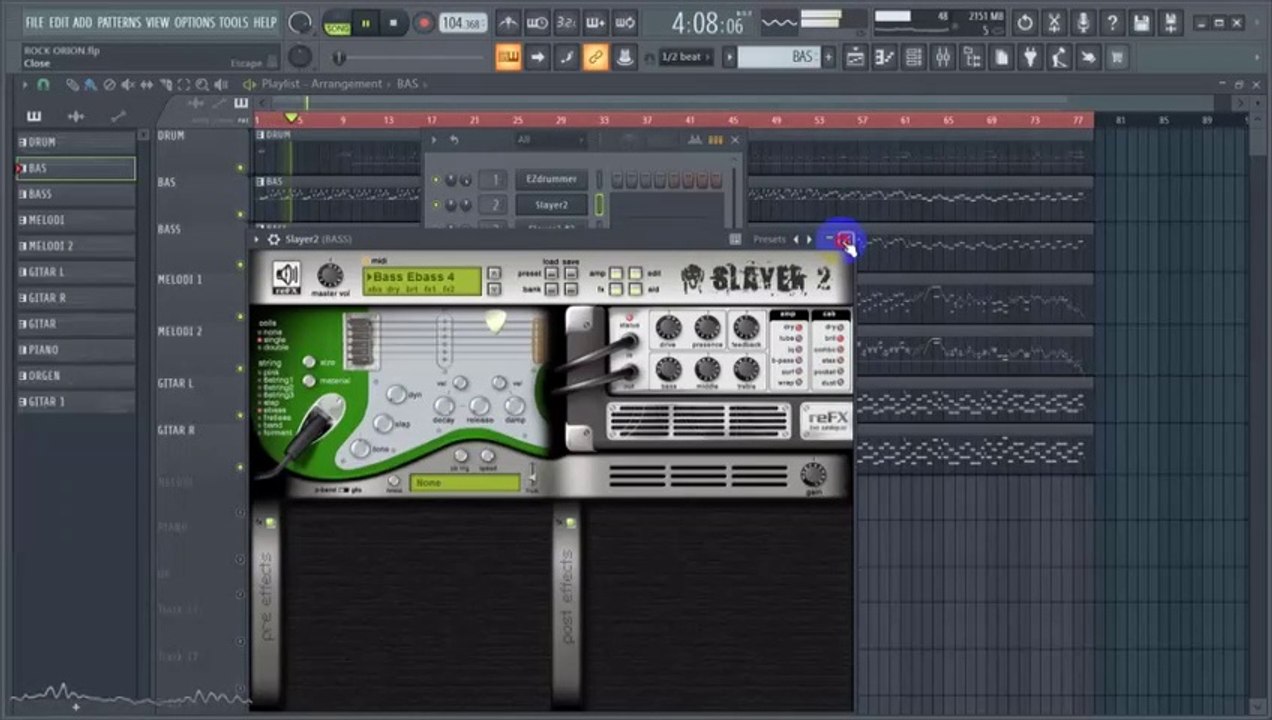Click the stop playback button

(393, 23)
